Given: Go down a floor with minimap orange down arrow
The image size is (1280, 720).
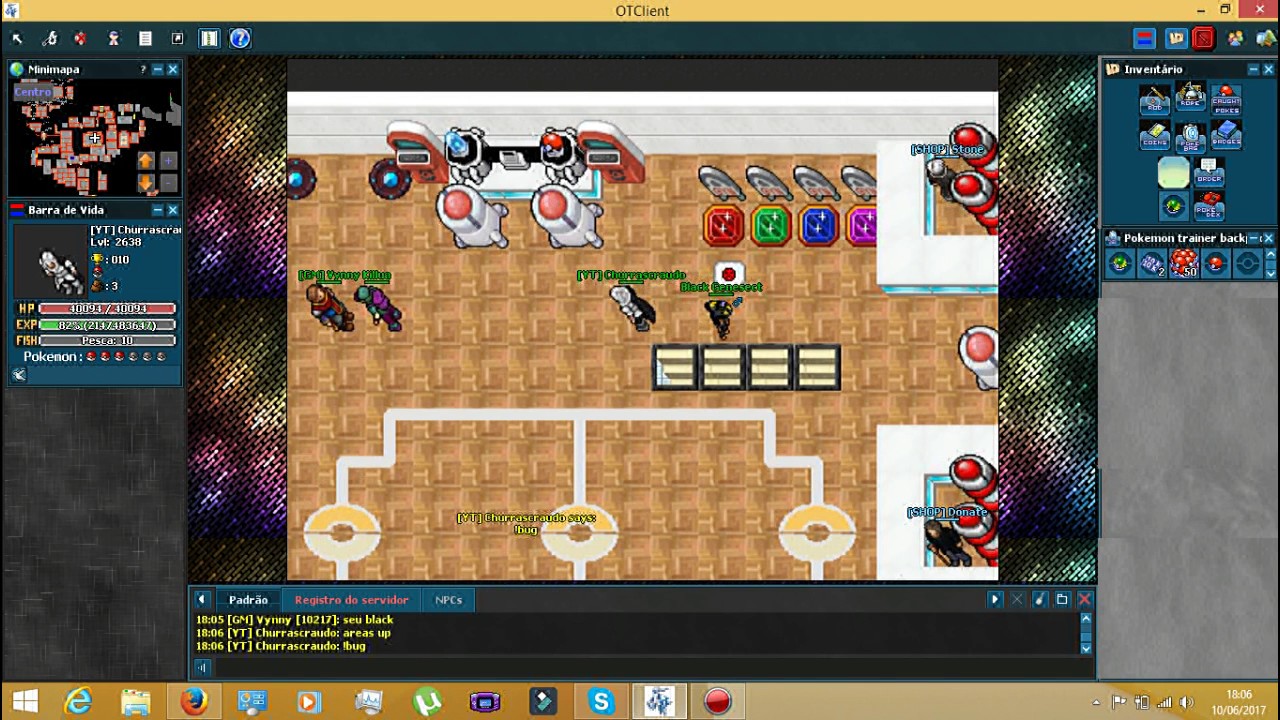Looking at the screenshot, I should [146, 183].
